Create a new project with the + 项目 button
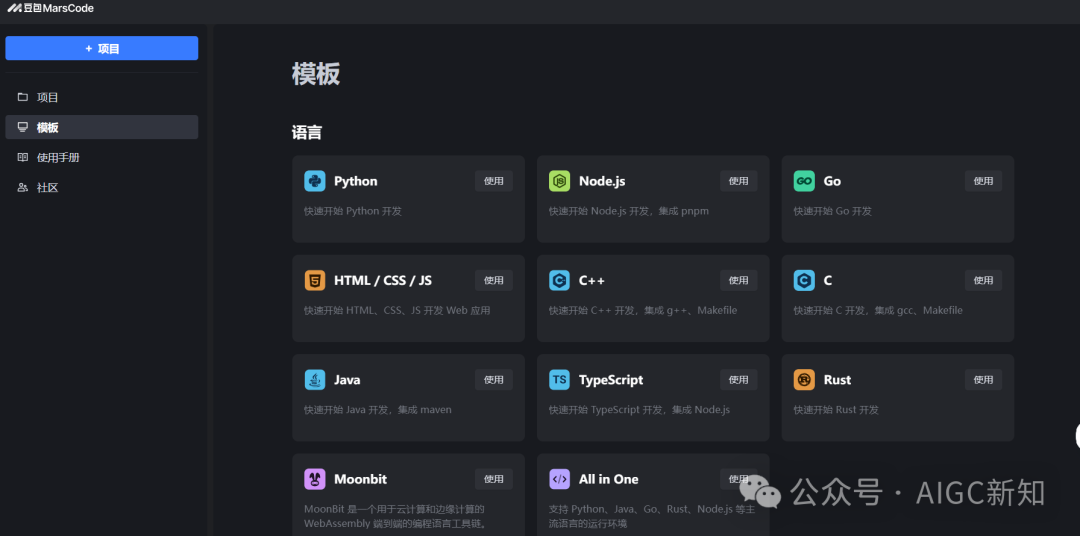The height and width of the screenshot is (536, 1080). point(102,48)
